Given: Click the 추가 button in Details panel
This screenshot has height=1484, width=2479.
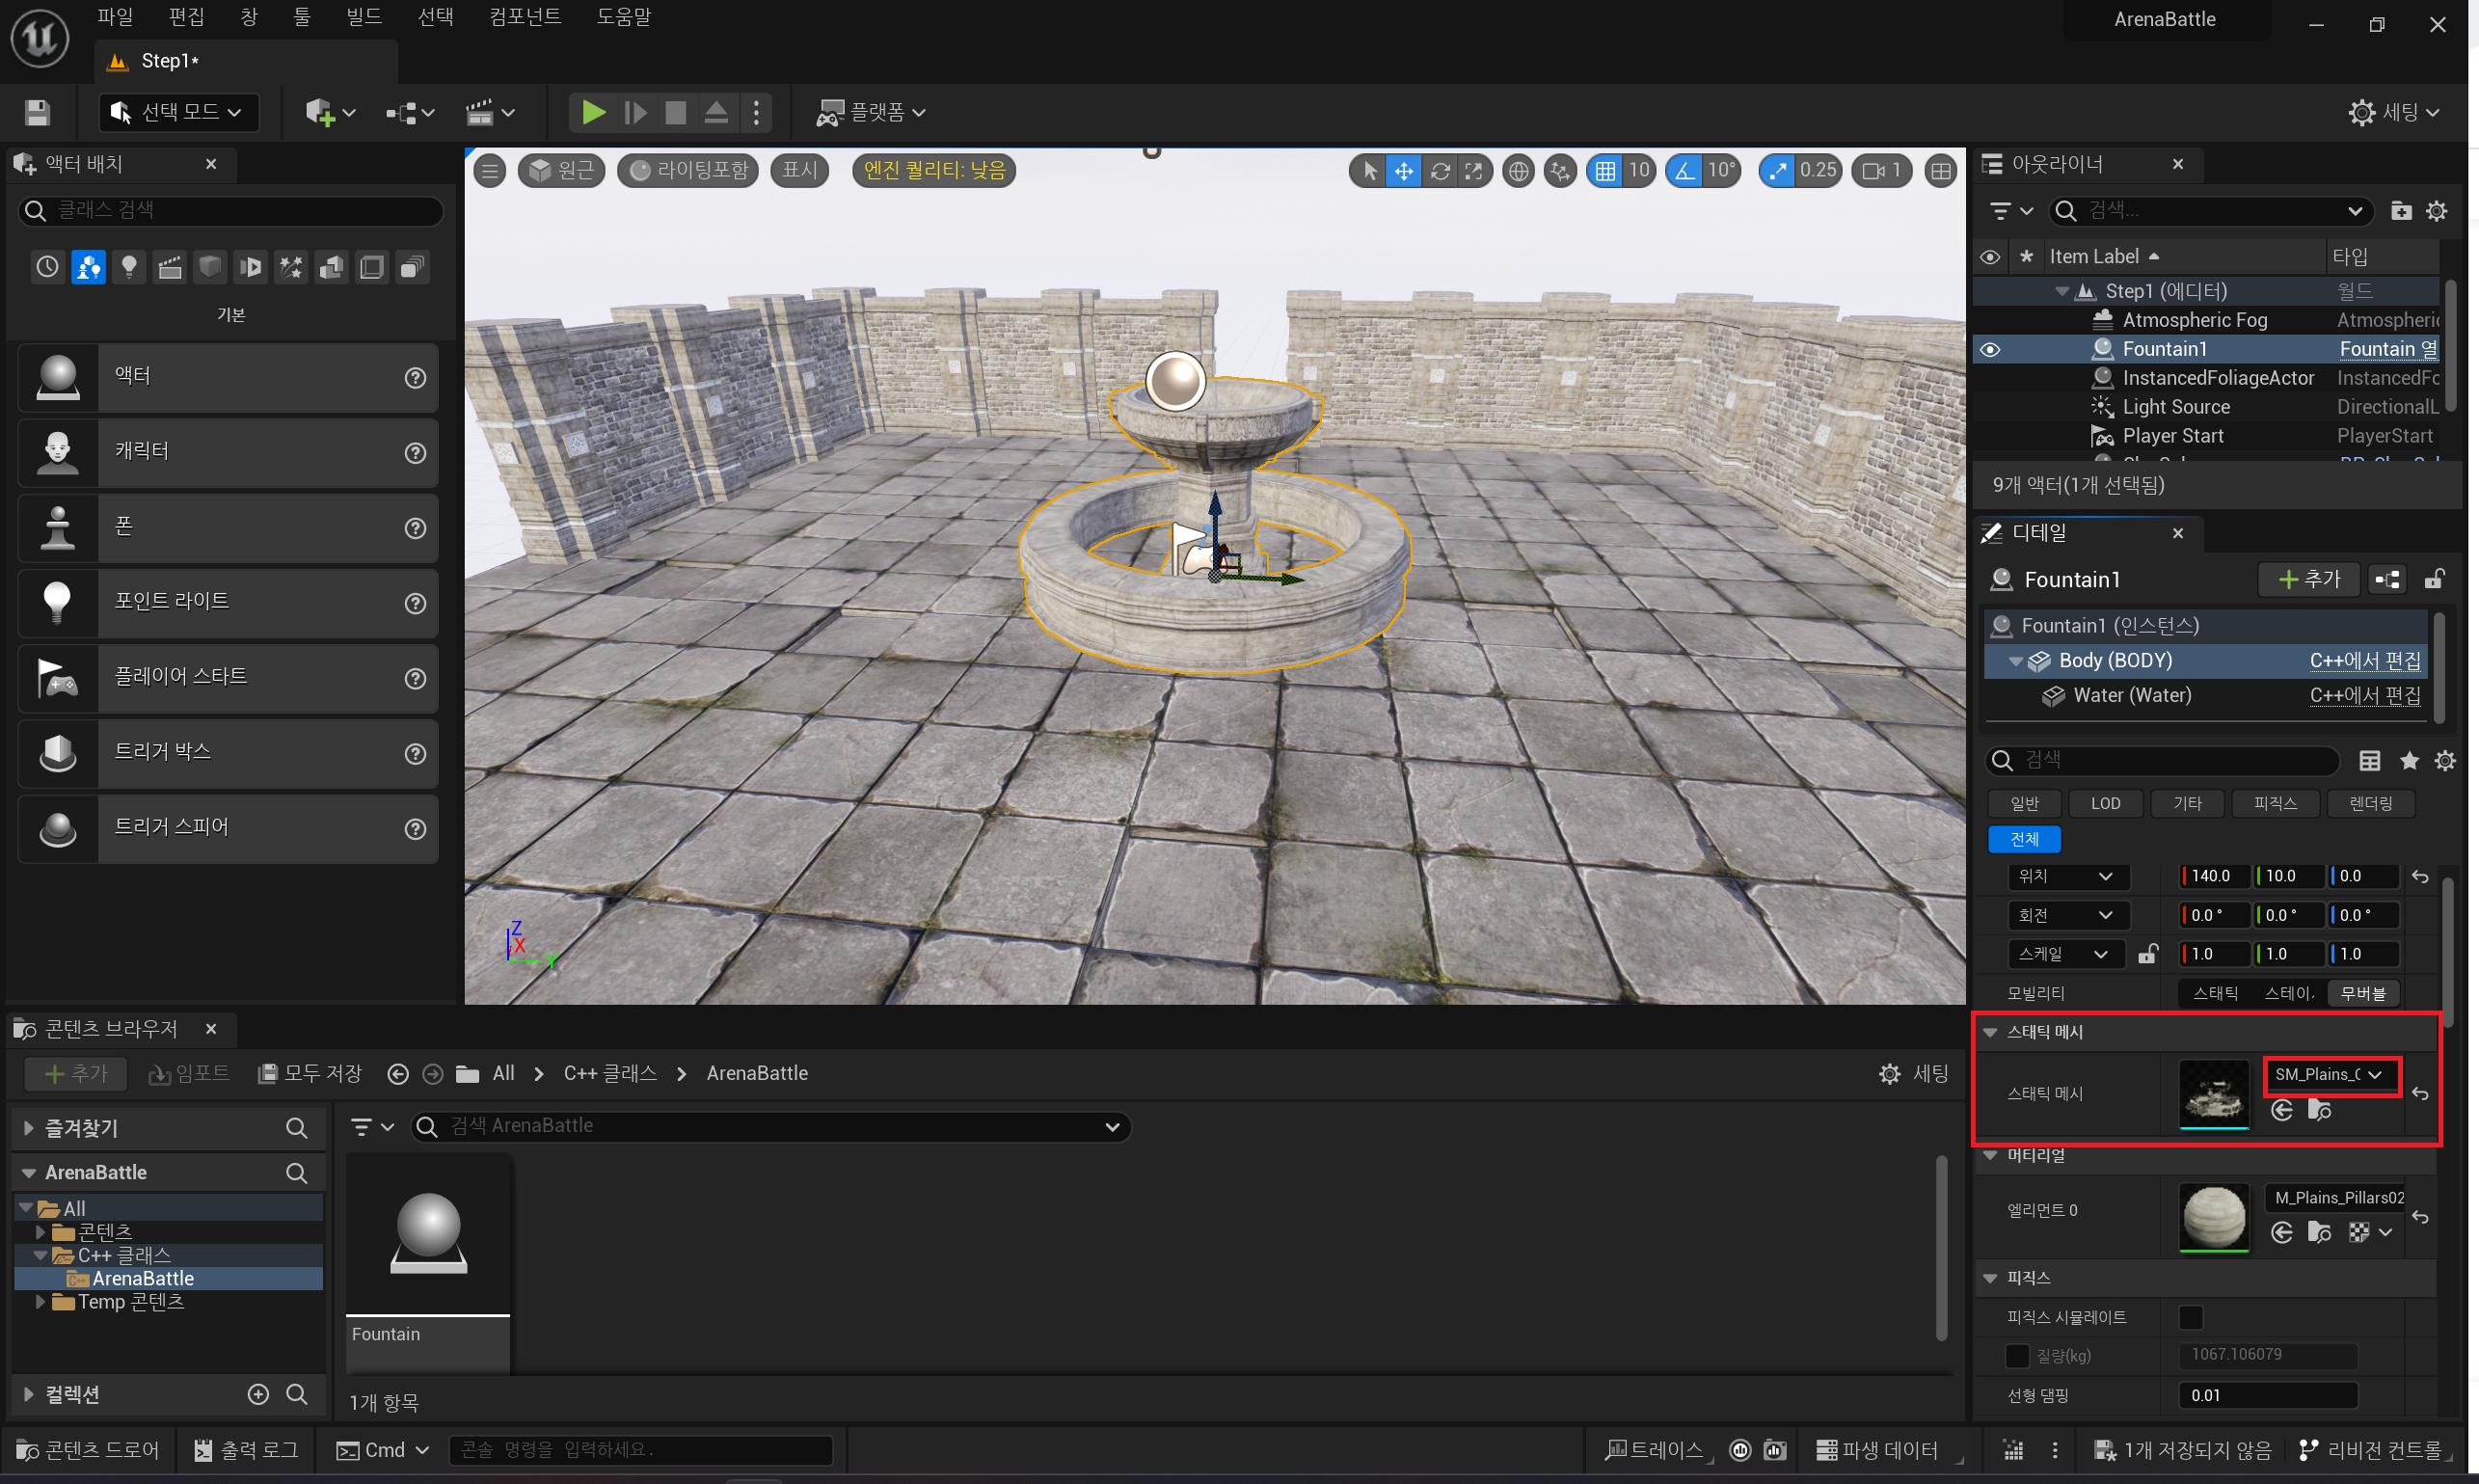Looking at the screenshot, I should (x=2308, y=579).
